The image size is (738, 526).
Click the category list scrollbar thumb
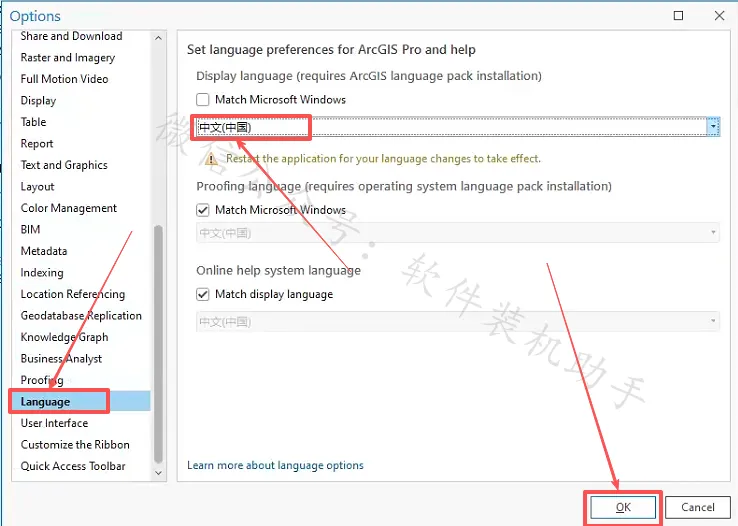coord(159,344)
